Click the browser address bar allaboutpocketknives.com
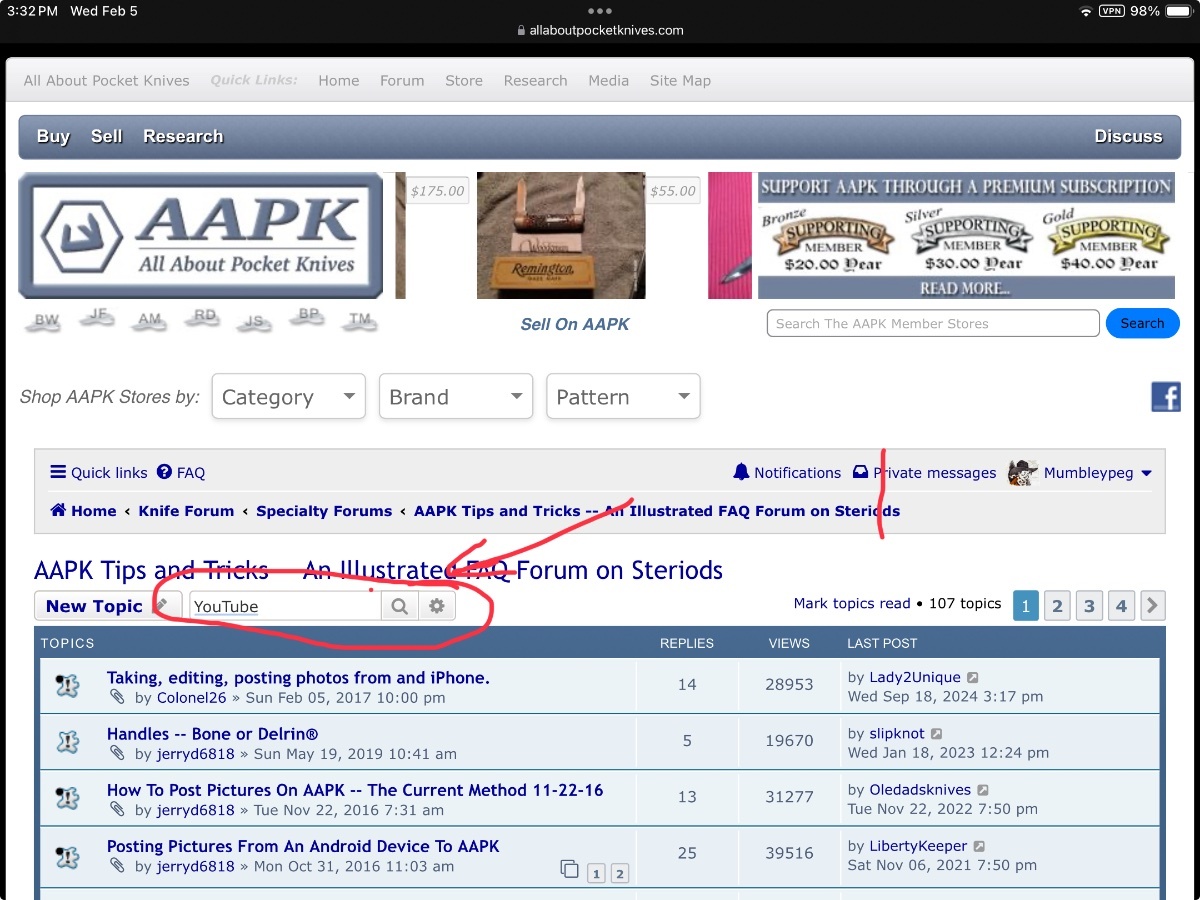Viewport: 1200px width, 900px height. pyautogui.click(x=600, y=30)
